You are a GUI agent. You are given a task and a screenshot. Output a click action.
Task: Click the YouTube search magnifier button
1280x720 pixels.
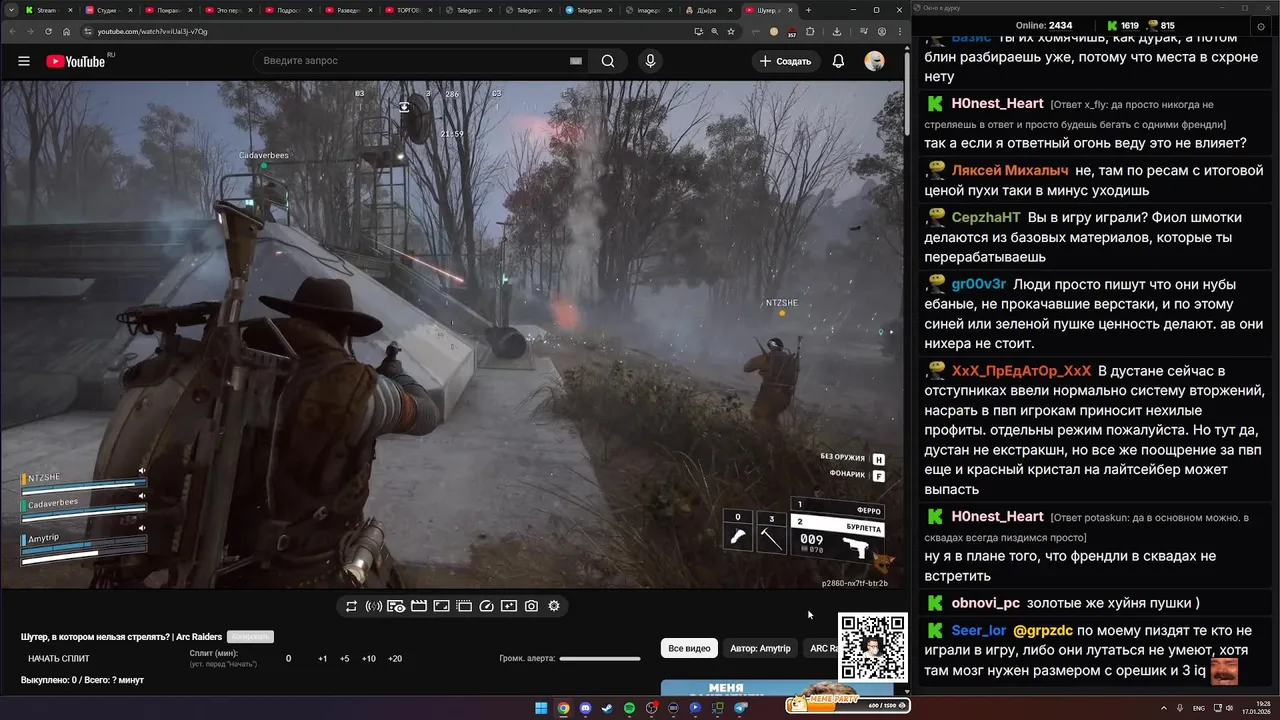[608, 61]
